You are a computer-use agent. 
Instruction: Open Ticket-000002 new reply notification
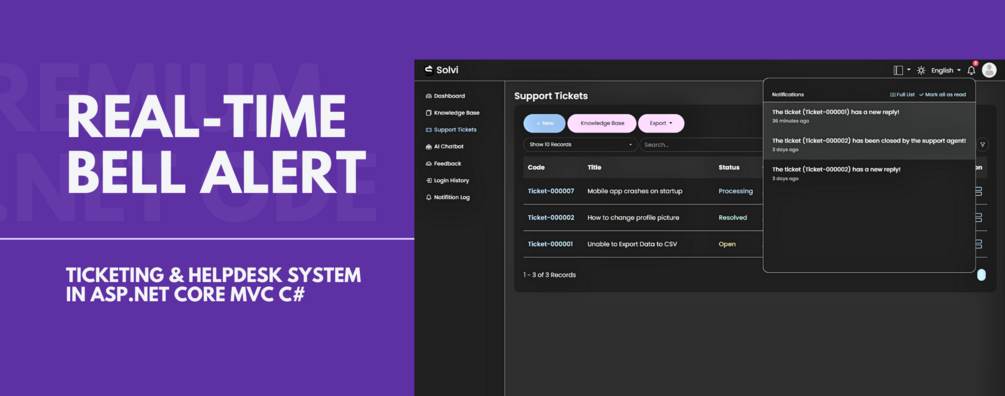tap(869, 173)
